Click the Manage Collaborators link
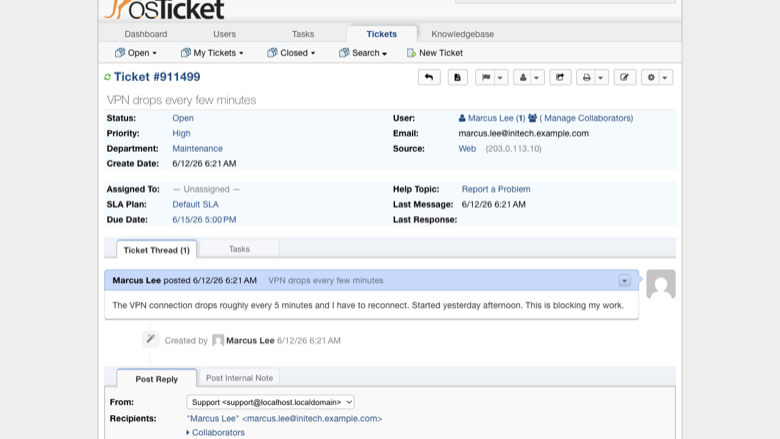This screenshot has width=780, height=439. click(x=586, y=118)
